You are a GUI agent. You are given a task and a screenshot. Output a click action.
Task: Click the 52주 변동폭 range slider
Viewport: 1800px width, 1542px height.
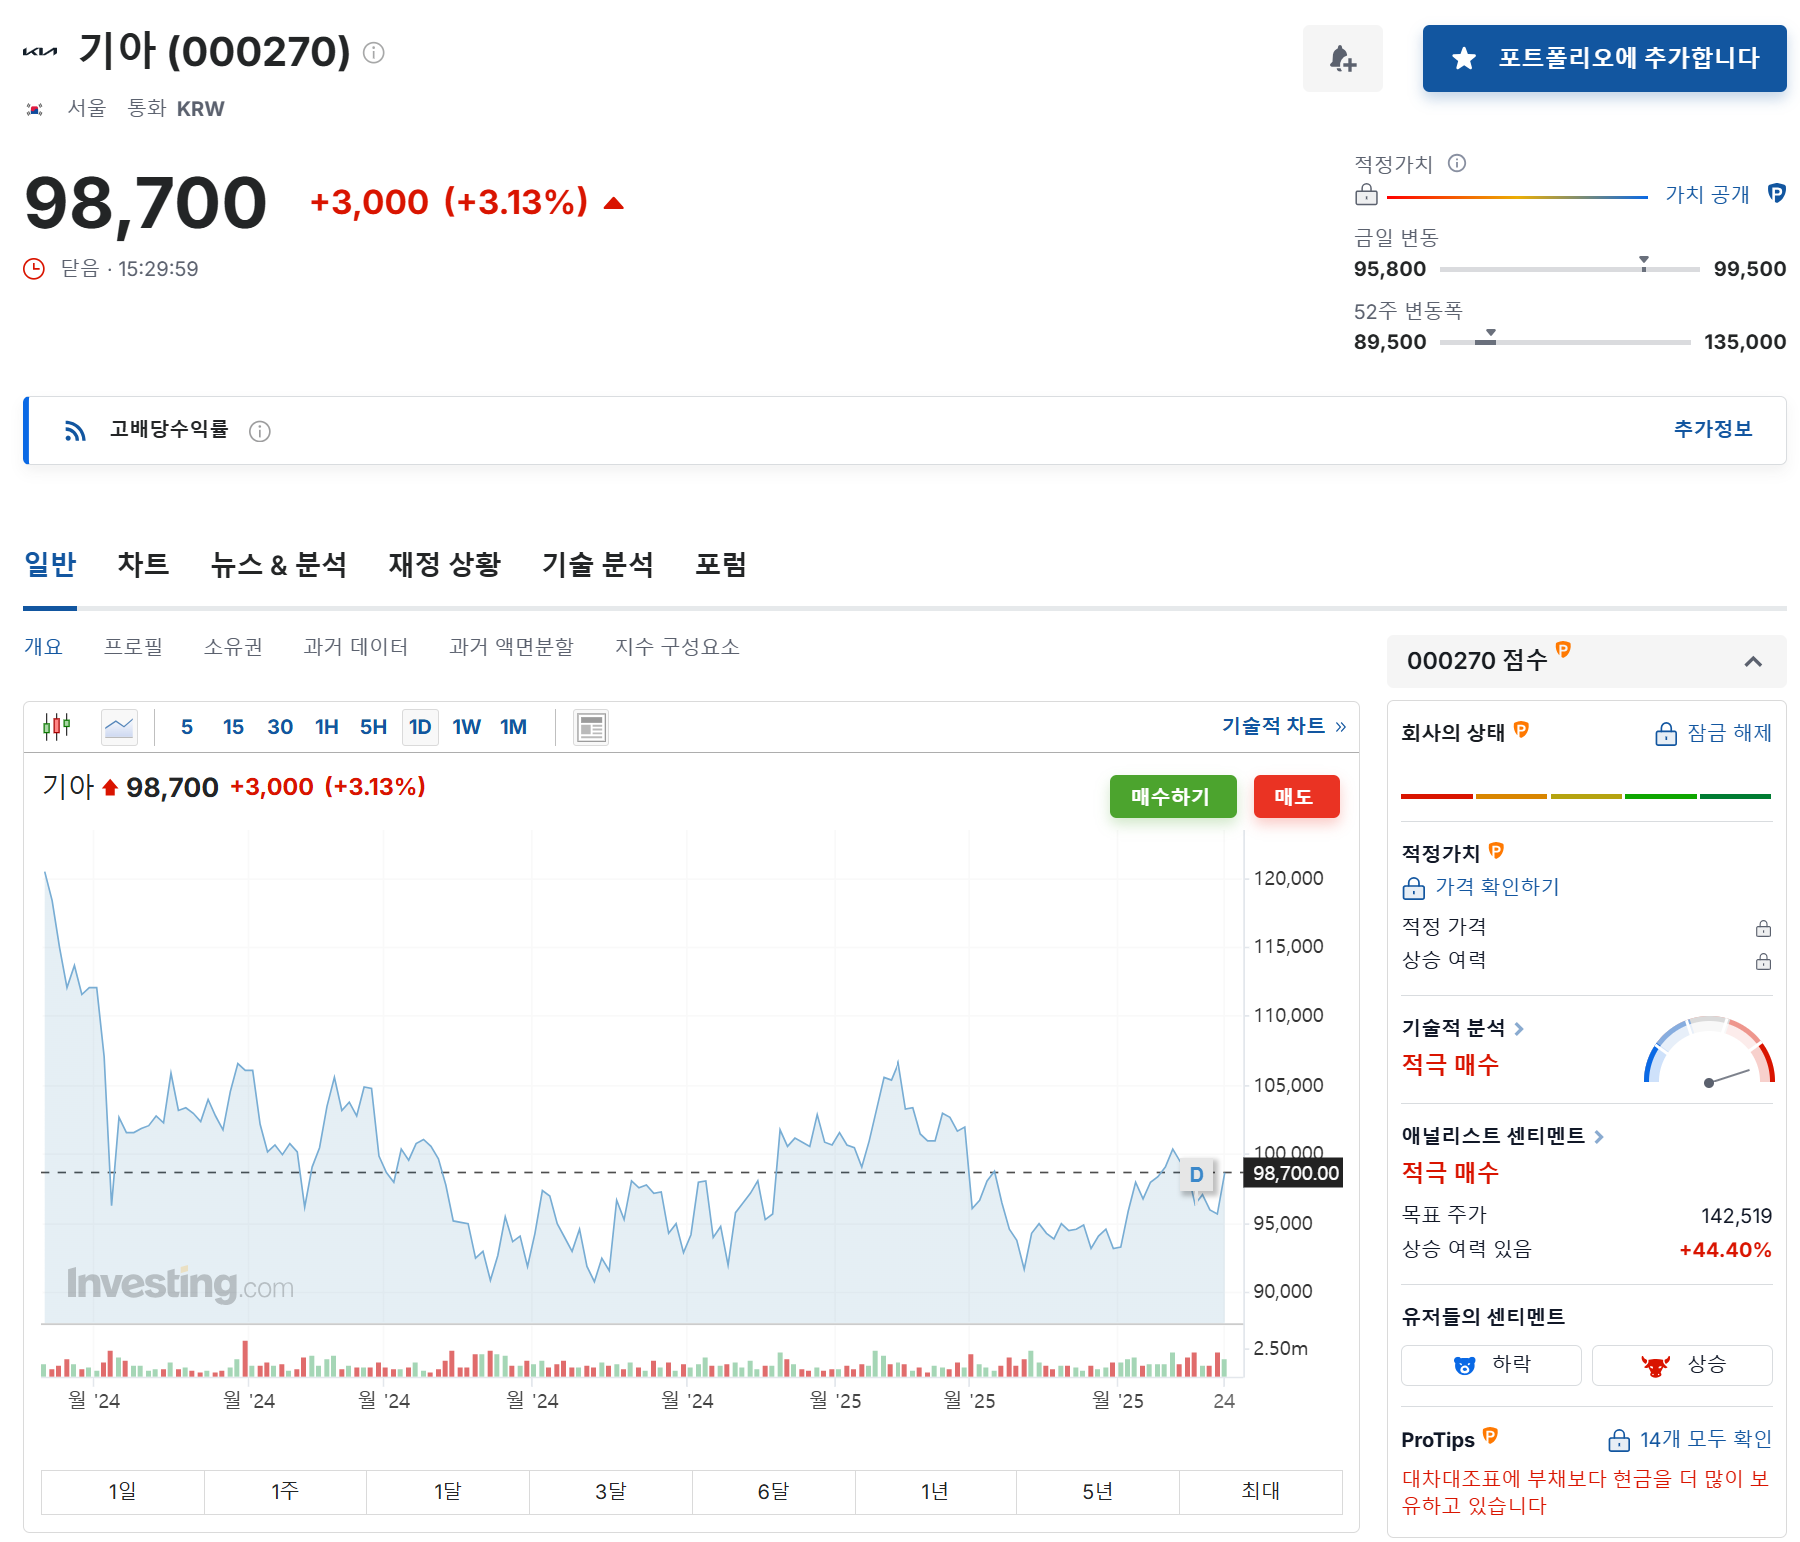point(1565,341)
